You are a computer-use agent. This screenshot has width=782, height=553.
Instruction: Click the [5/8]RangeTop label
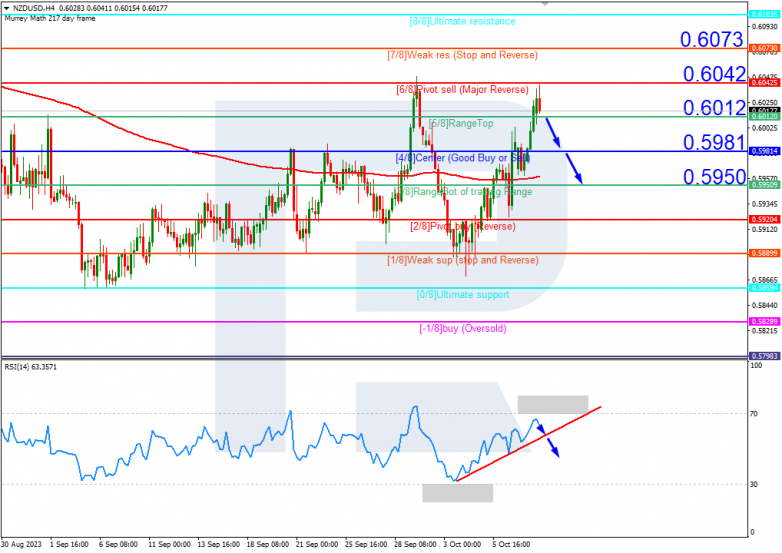pyautogui.click(x=461, y=123)
